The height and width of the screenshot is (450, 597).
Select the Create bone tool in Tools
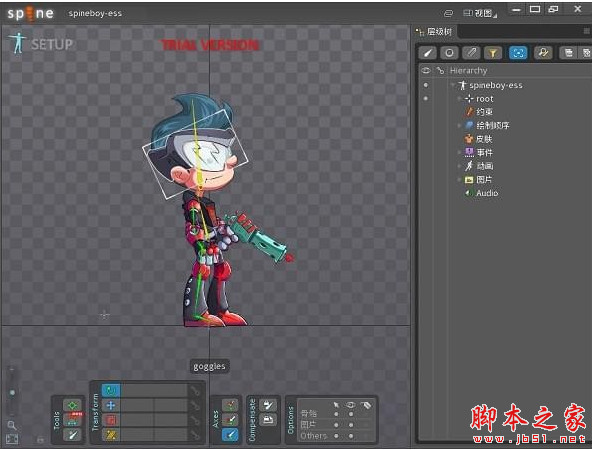[x=72, y=434]
